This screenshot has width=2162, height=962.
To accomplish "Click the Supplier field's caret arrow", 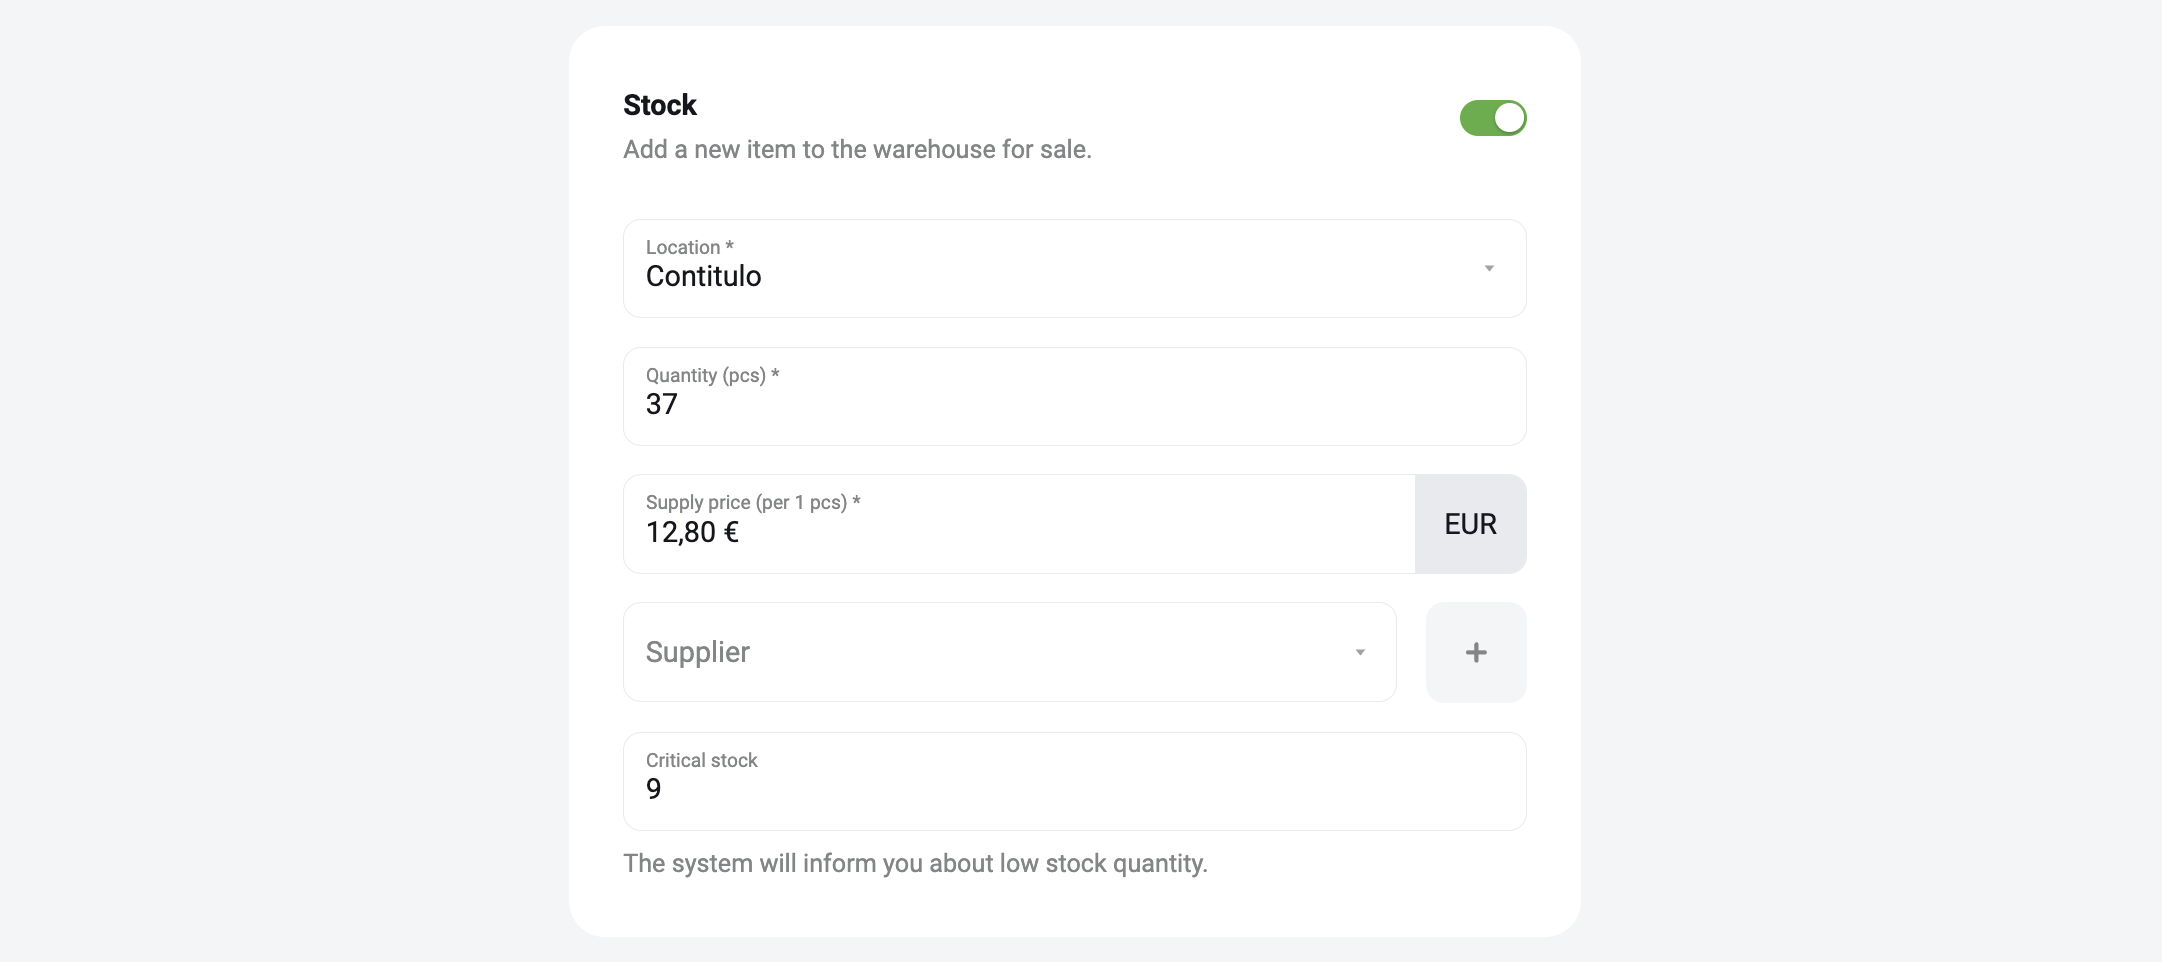I will click(x=1360, y=652).
